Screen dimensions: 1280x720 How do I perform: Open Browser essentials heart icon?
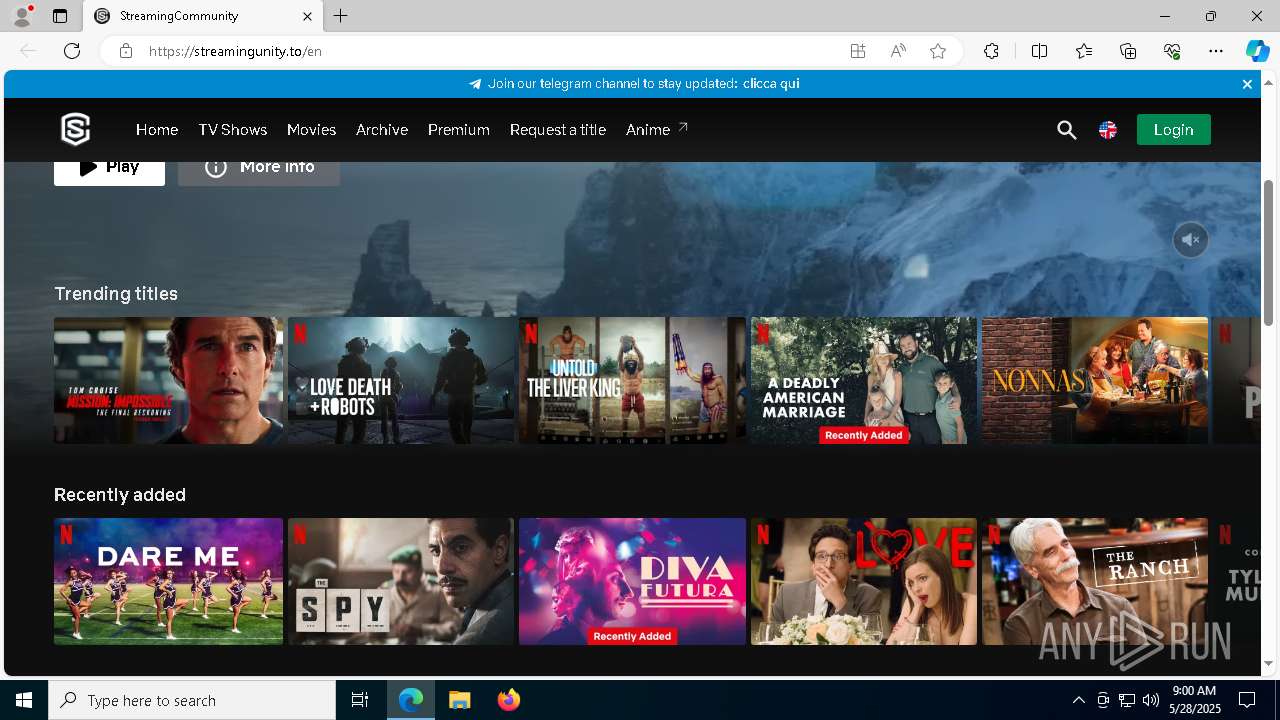pos(1172,51)
